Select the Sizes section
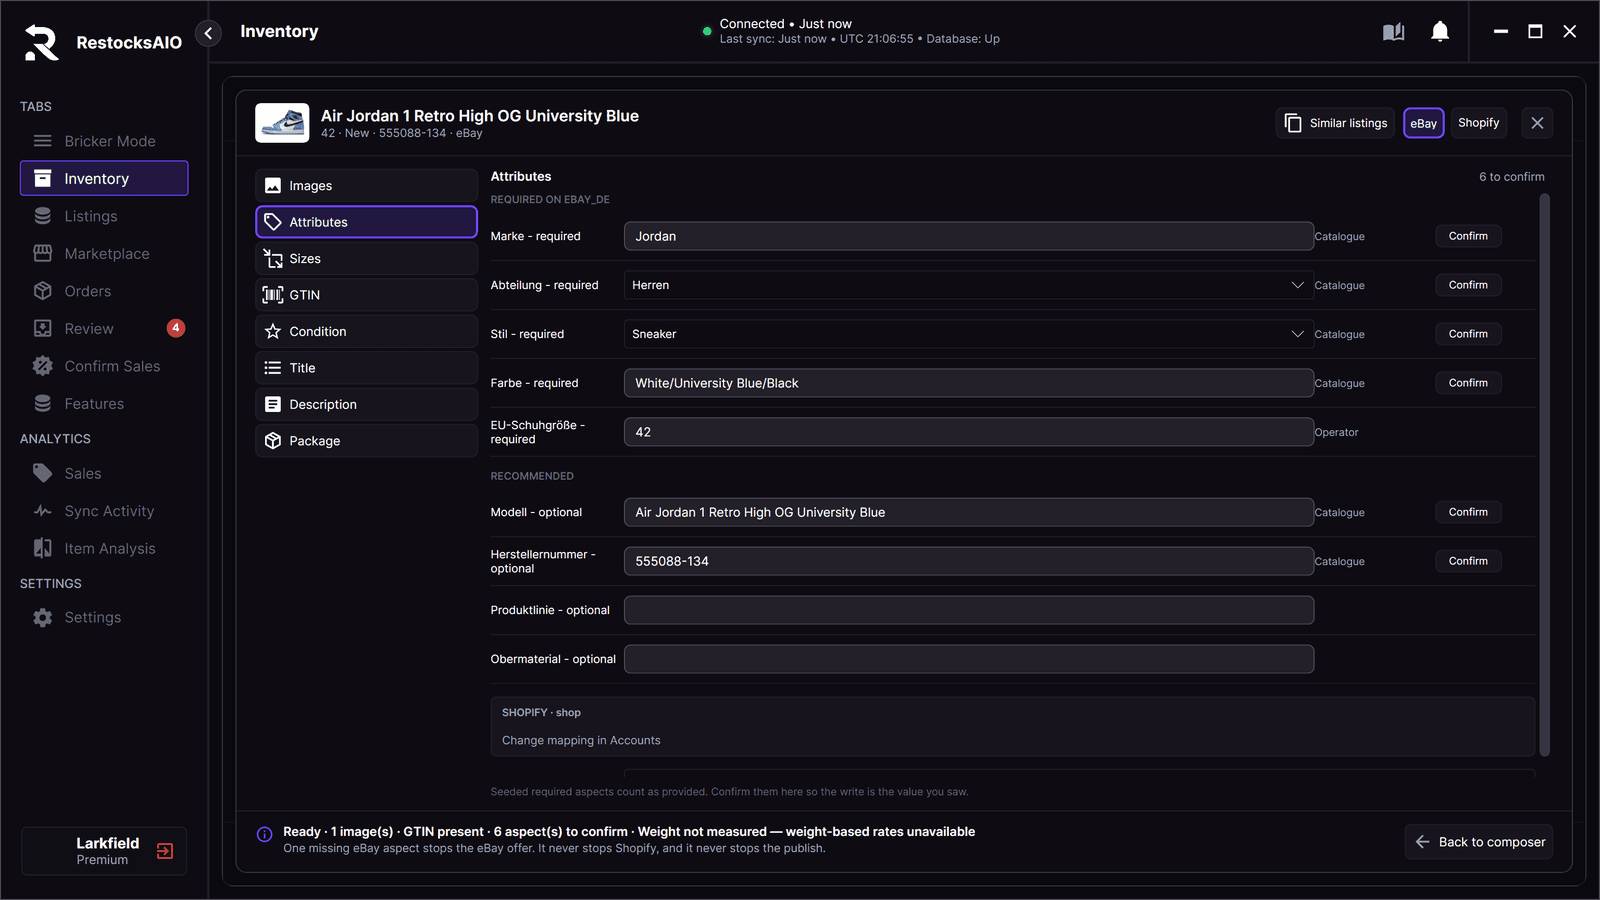Screen dimensions: 1600x900 [366, 259]
